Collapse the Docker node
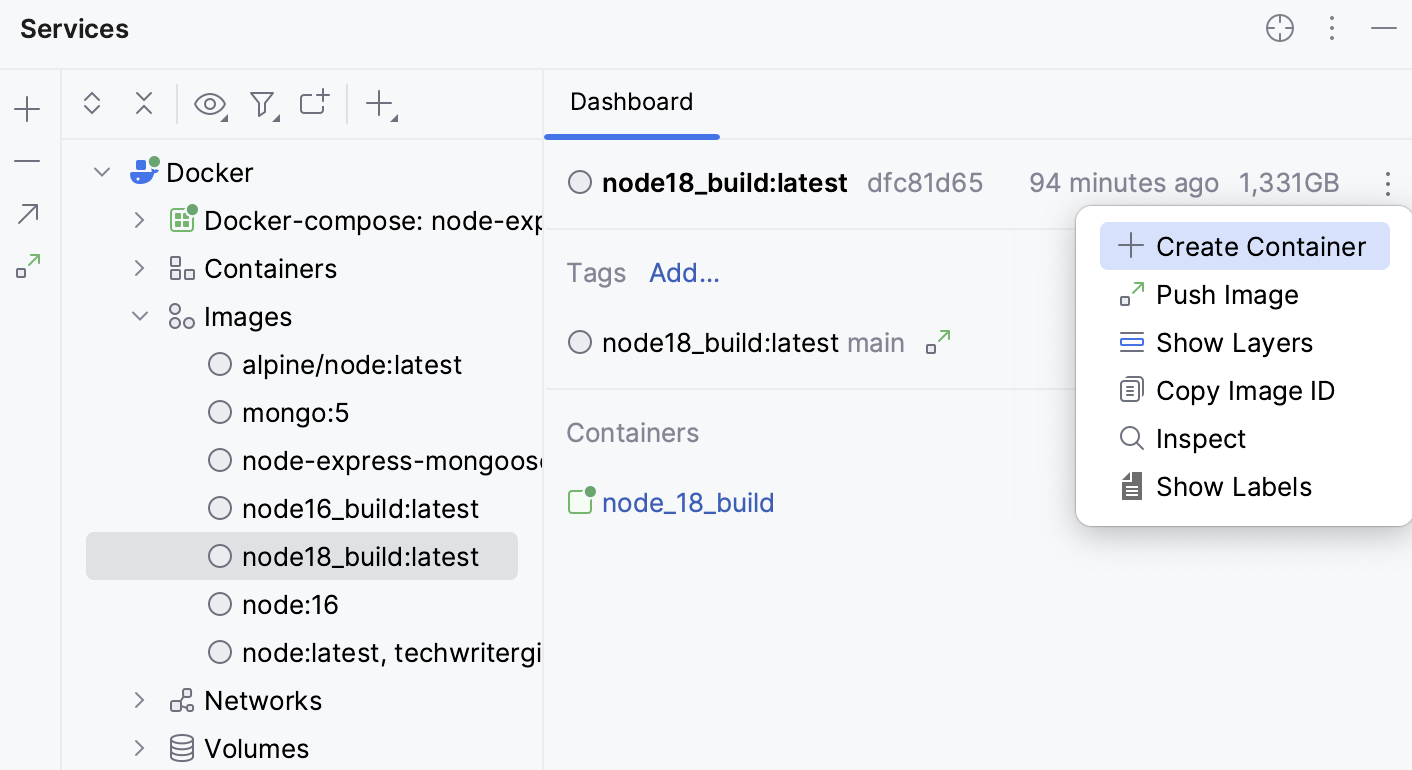 pos(101,171)
